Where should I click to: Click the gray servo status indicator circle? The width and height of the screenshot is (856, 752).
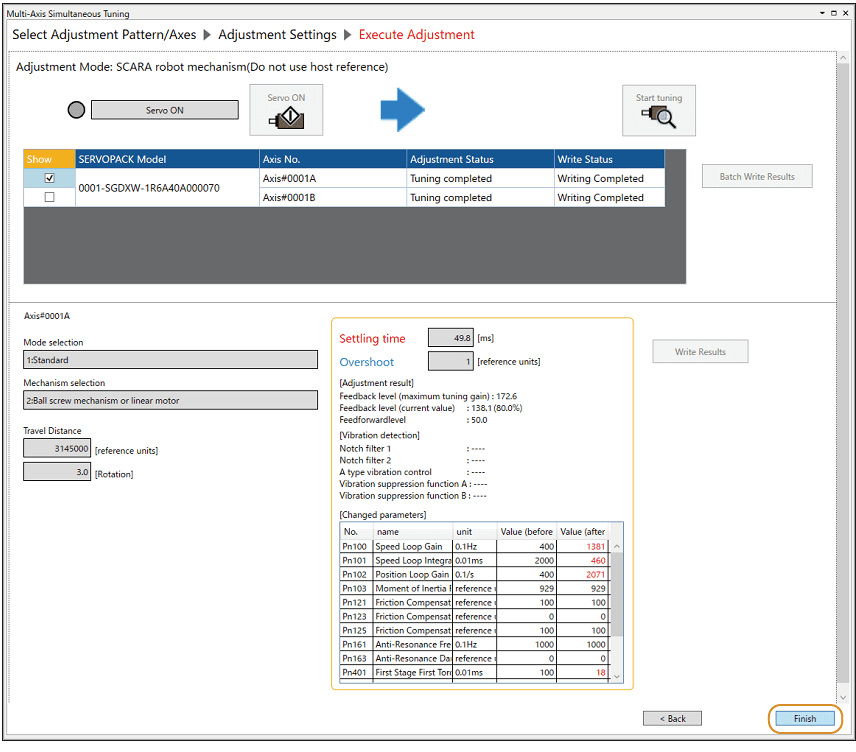click(x=76, y=110)
